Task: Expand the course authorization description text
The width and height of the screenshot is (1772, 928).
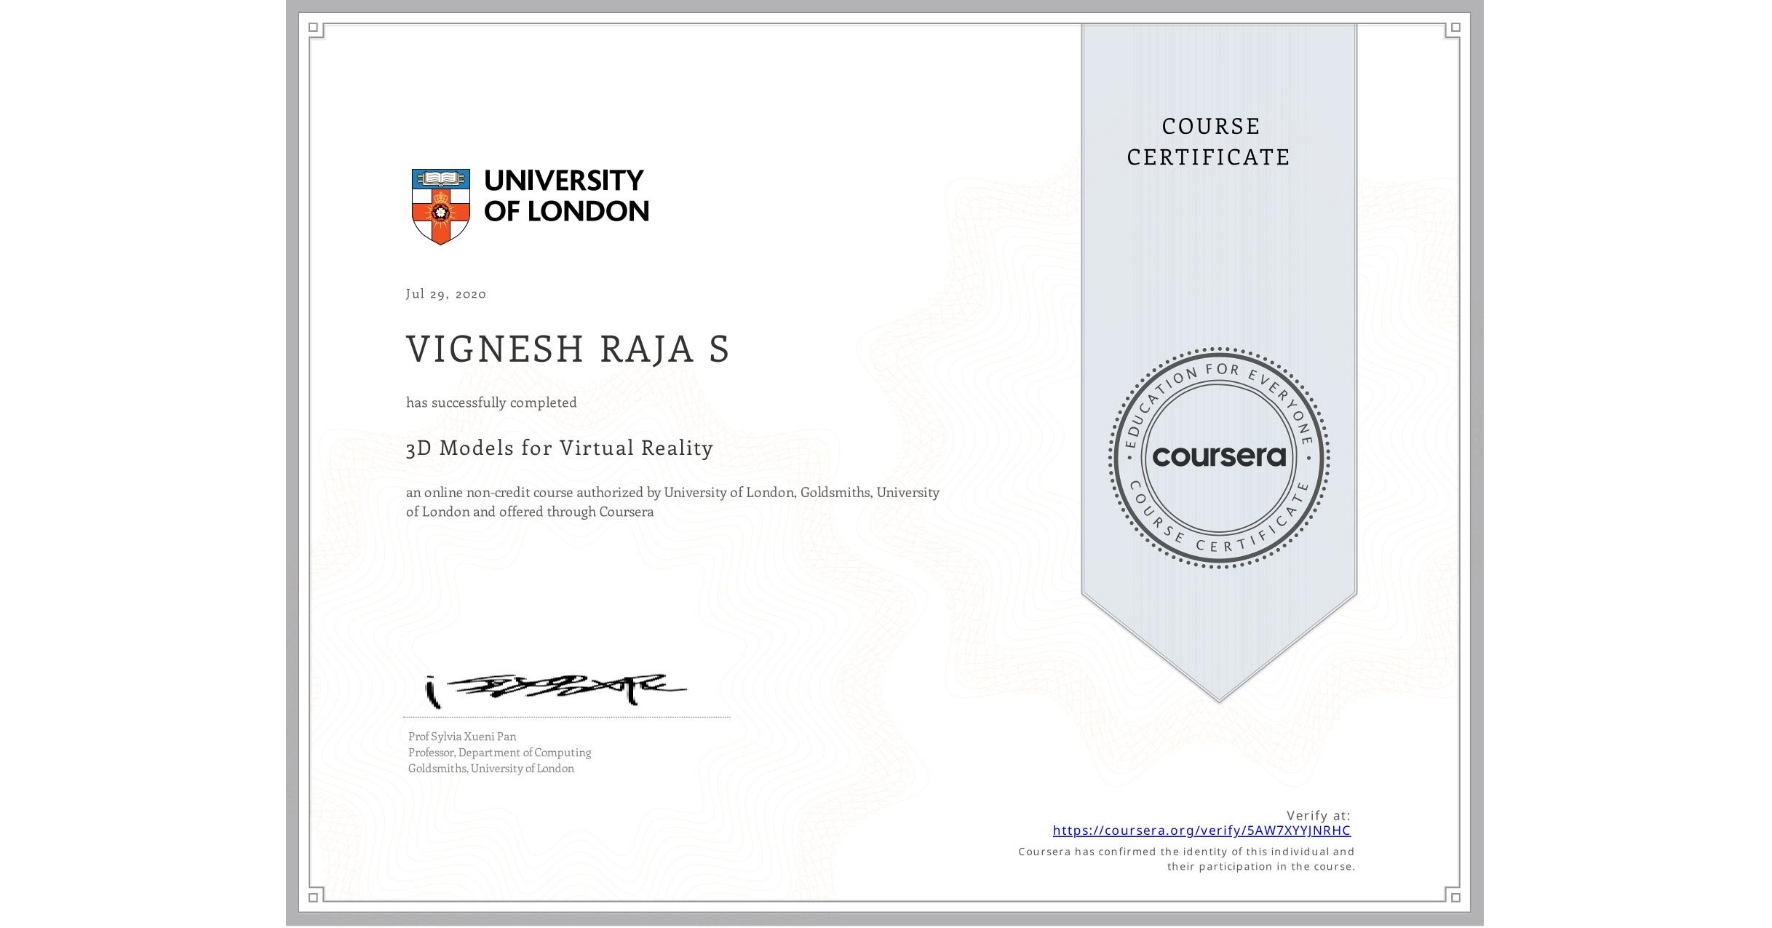Action: click(672, 501)
